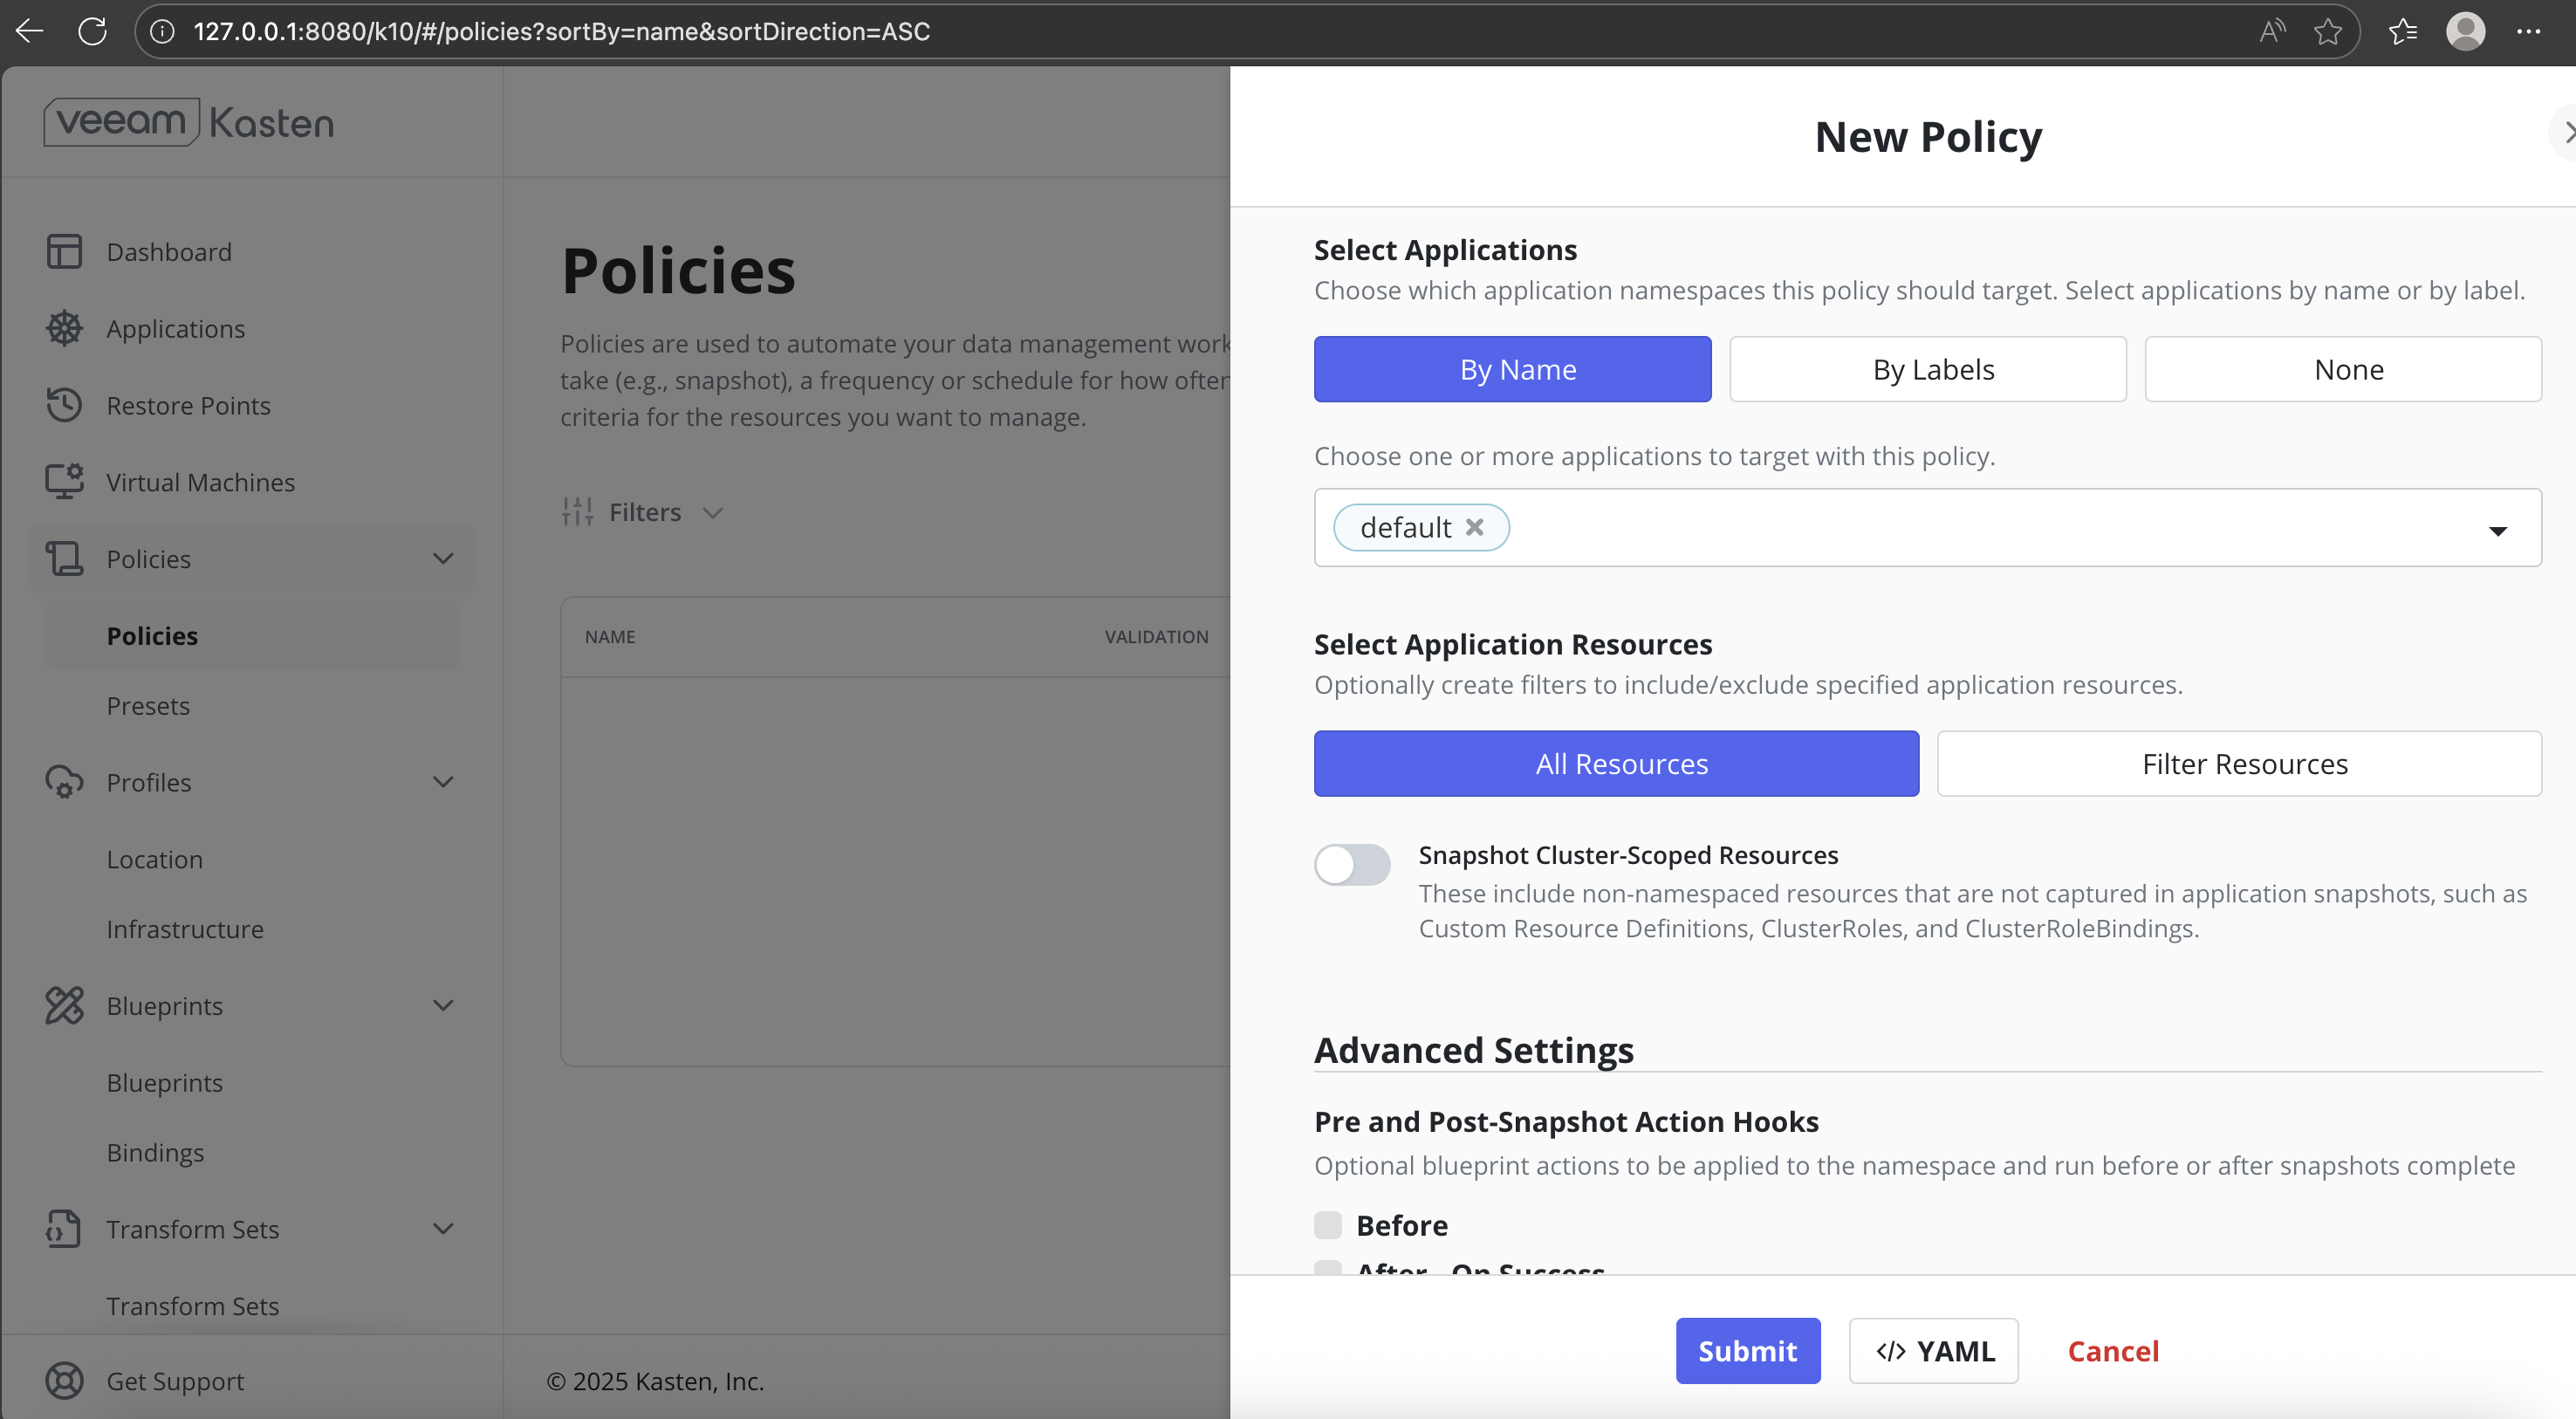Click the Restore Points clock icon

[x=64, y=405]
